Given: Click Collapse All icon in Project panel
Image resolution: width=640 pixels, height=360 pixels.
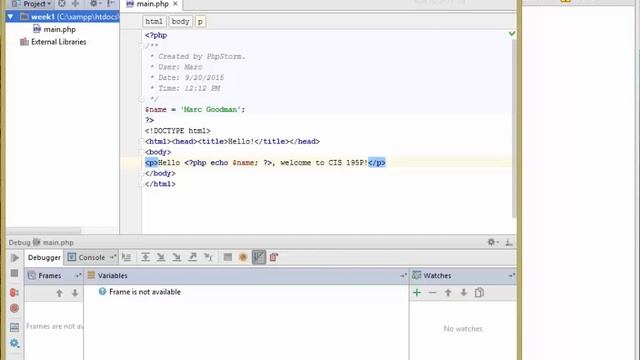Looking at the screenshot, I should 76,4.
